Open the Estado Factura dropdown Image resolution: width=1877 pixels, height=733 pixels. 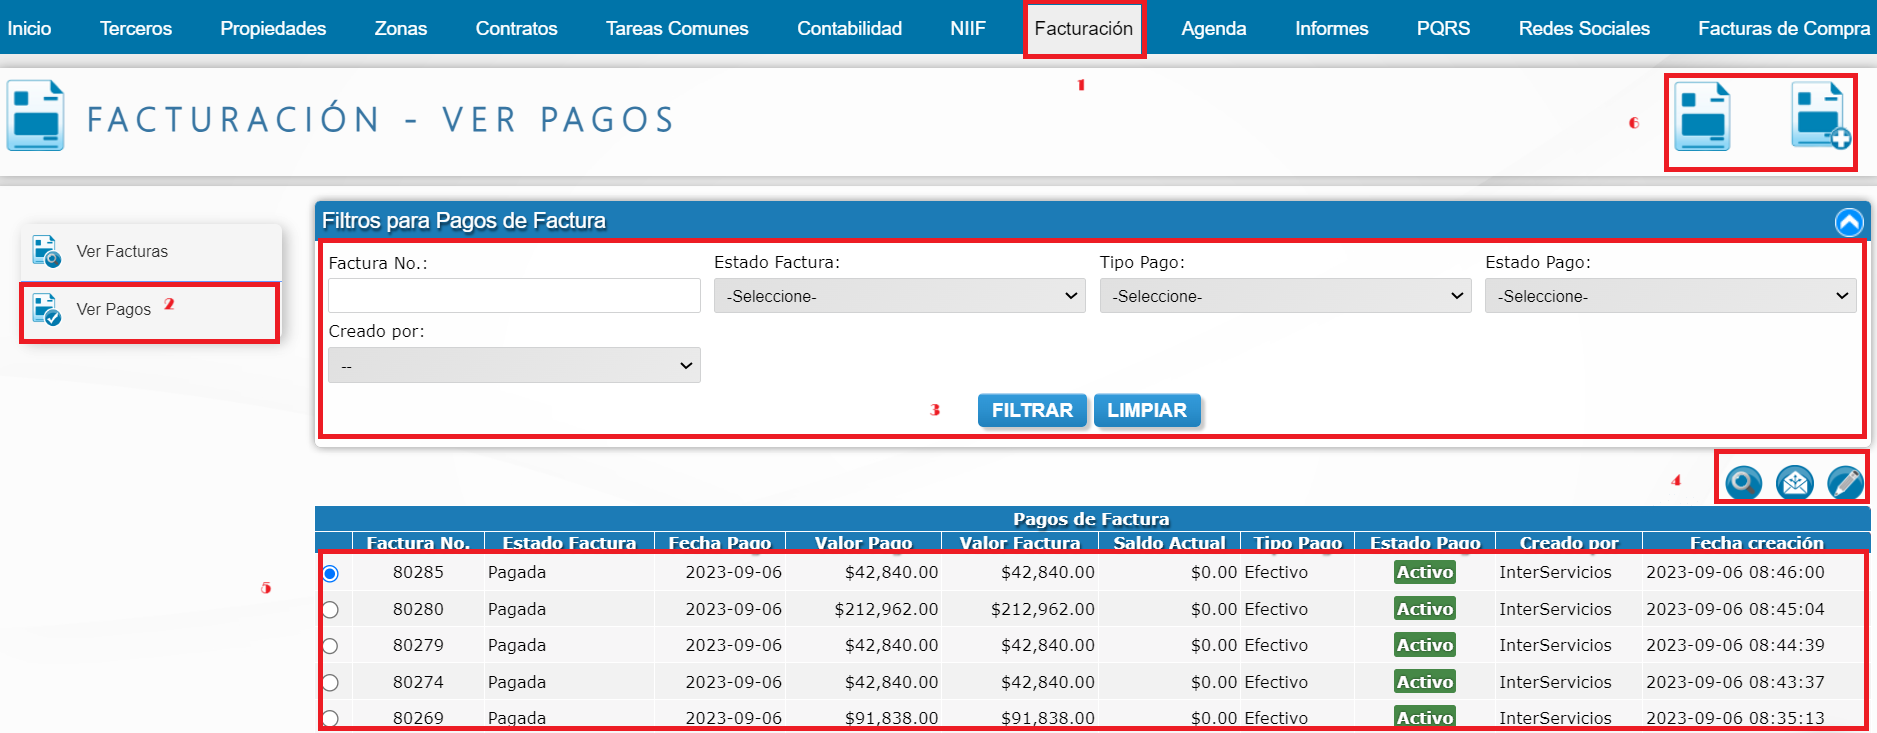pyautogui.click(x=899, y=296)
